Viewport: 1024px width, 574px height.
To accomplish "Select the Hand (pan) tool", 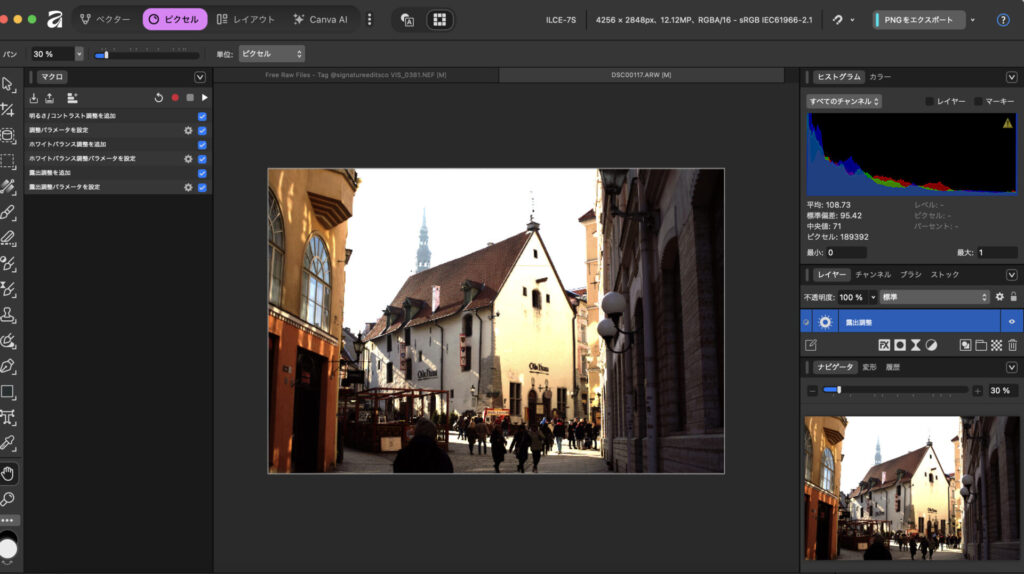I will coord(8,473).
